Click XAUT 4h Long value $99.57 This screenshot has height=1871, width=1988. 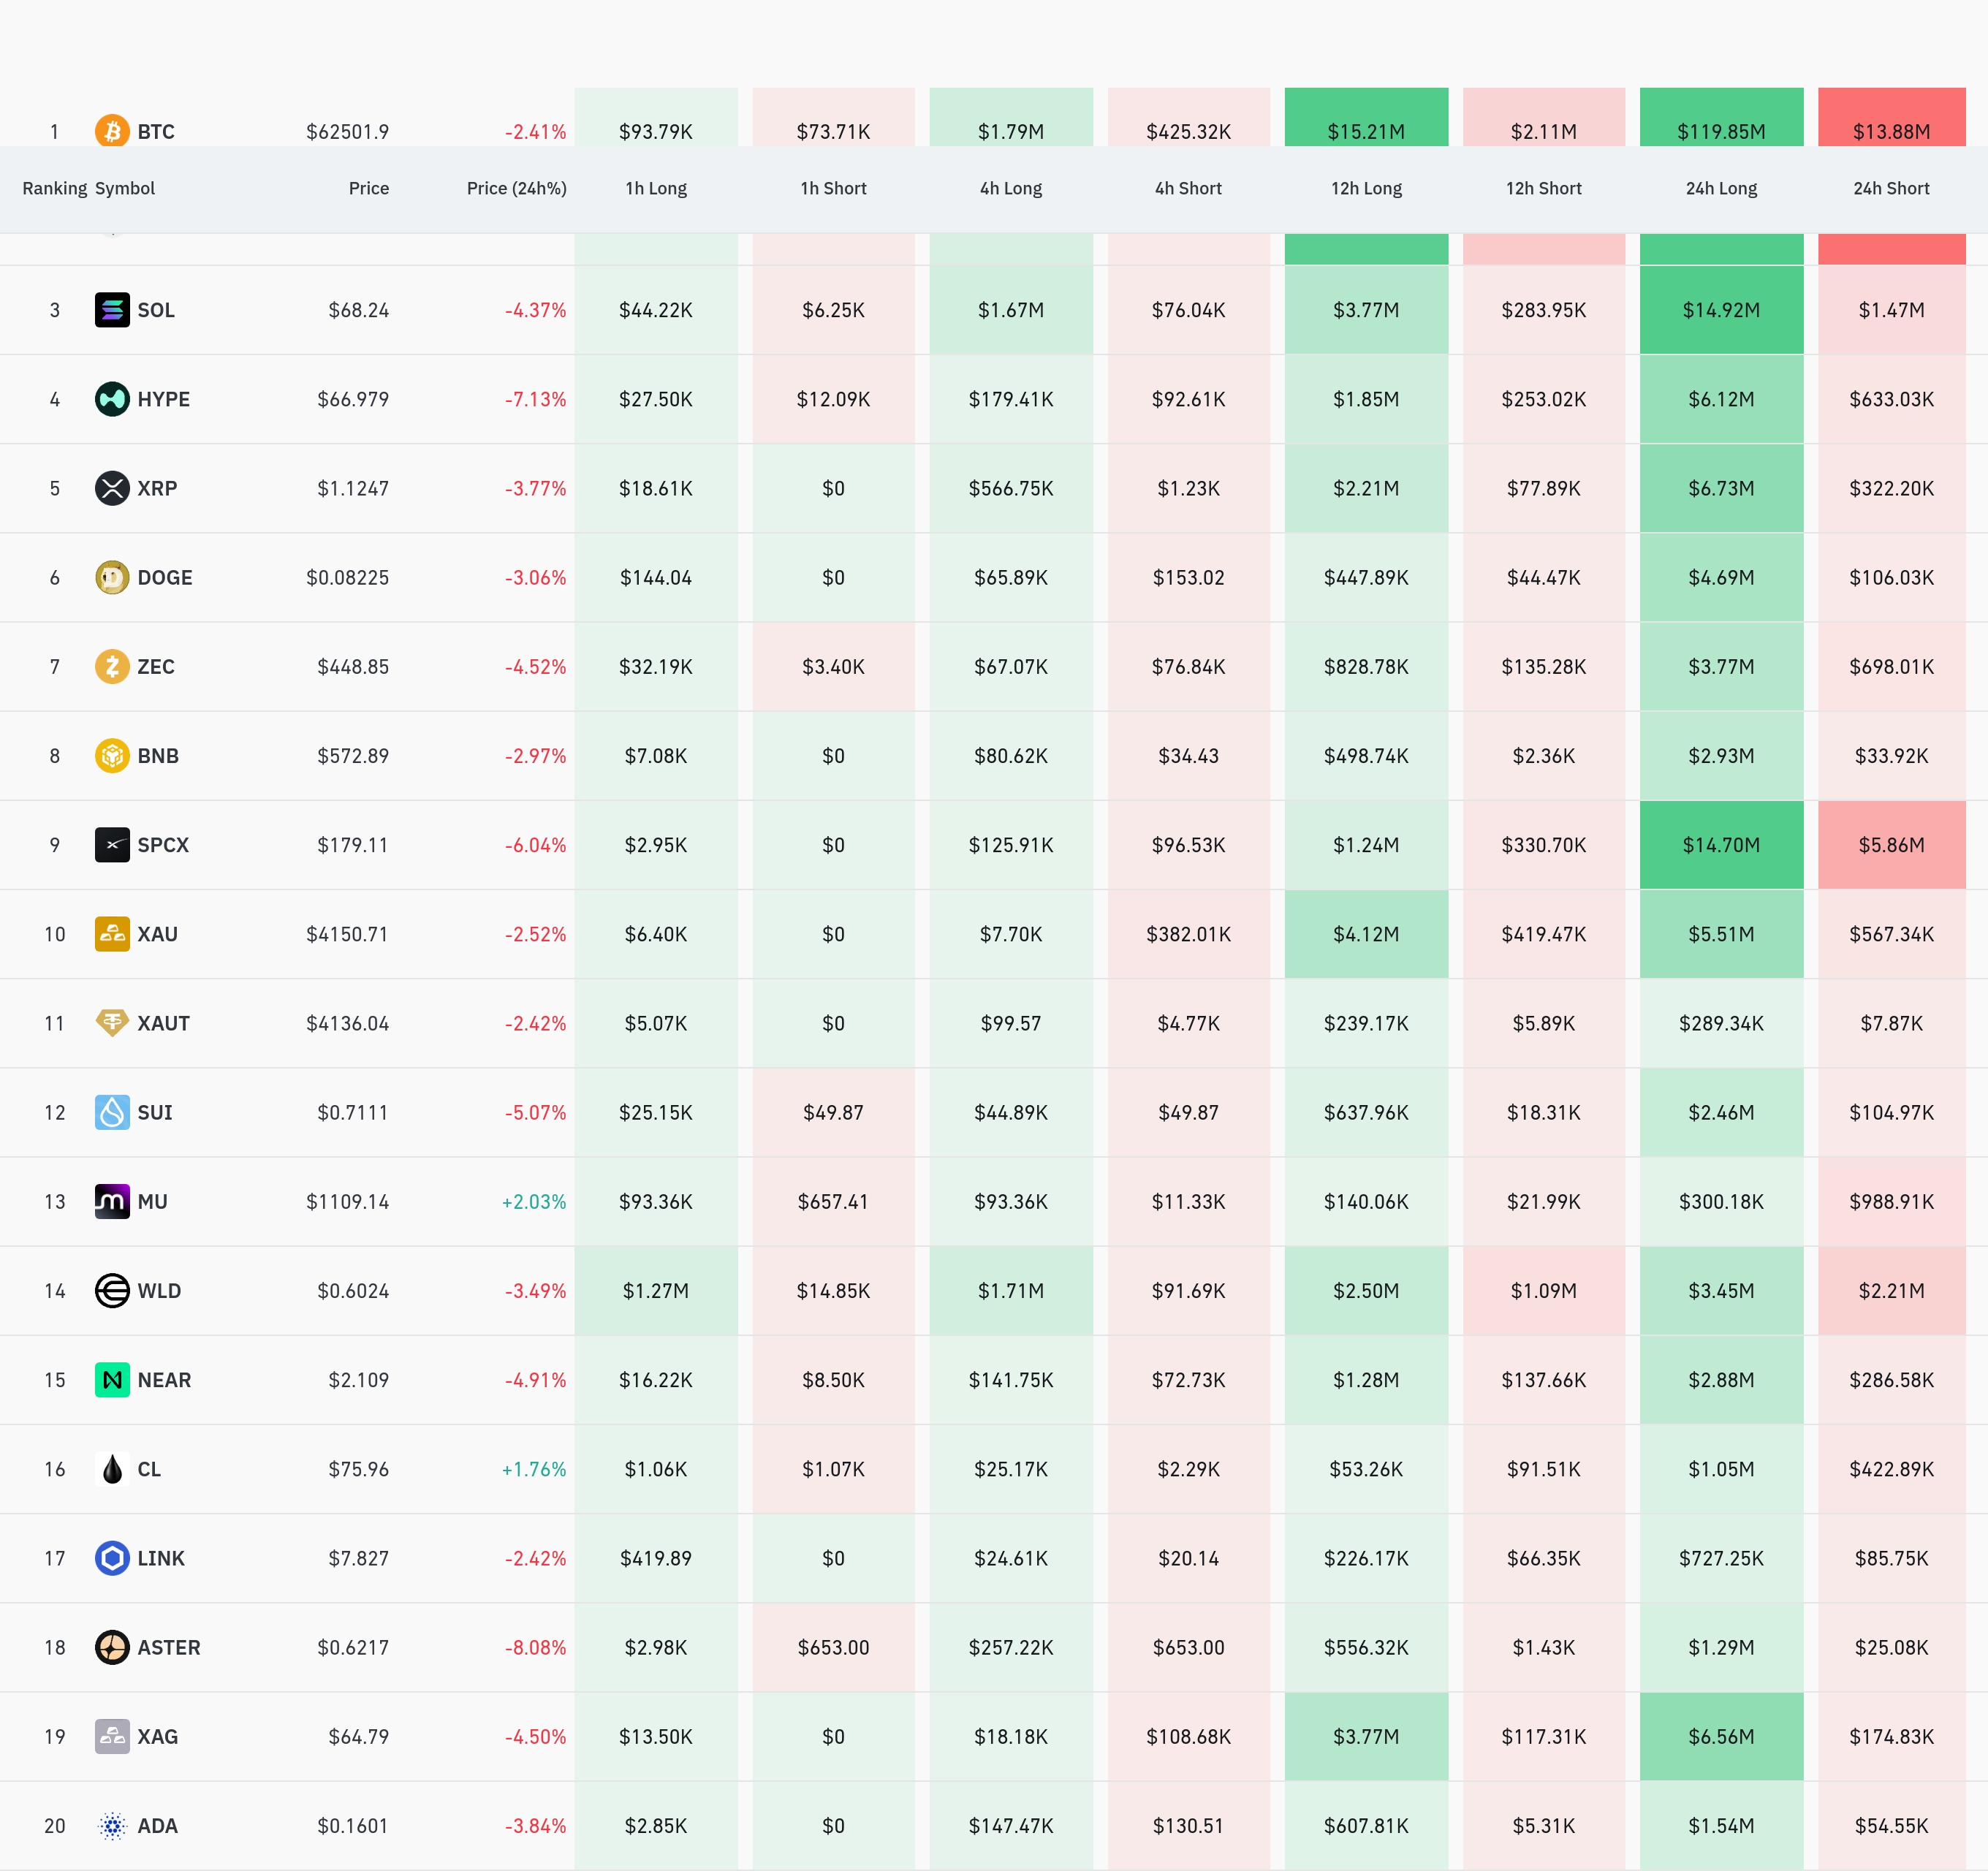pos(1011,1023)
